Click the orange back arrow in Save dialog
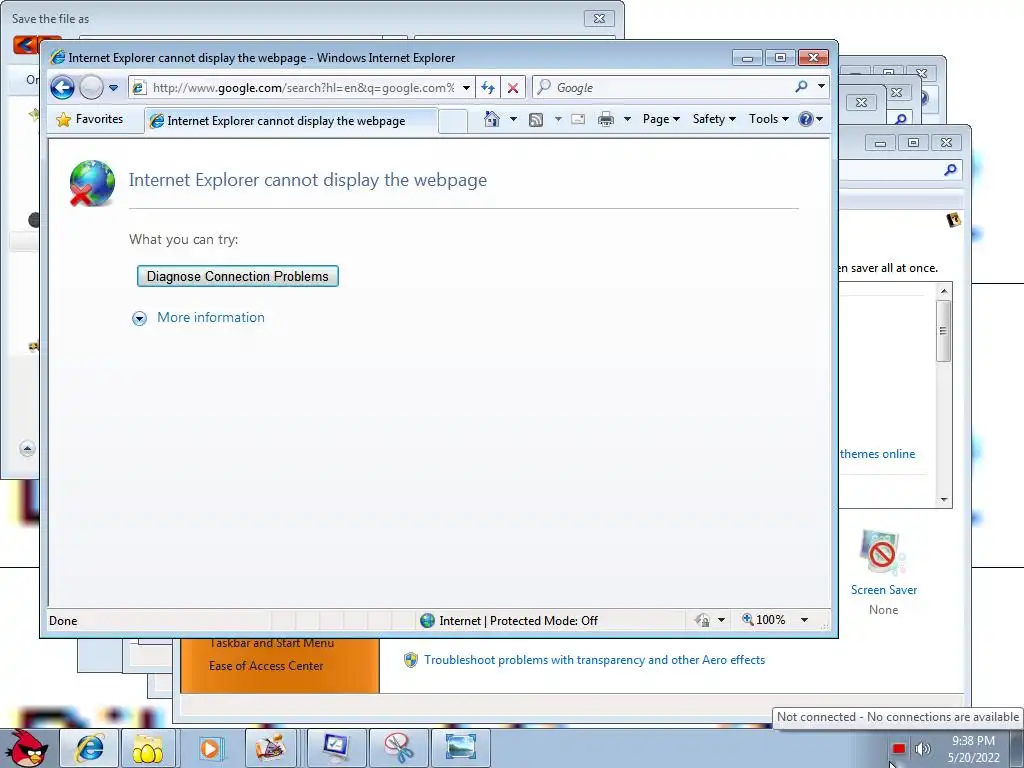The width and height of the screenshot is (1024, 768). coord(25,44)
